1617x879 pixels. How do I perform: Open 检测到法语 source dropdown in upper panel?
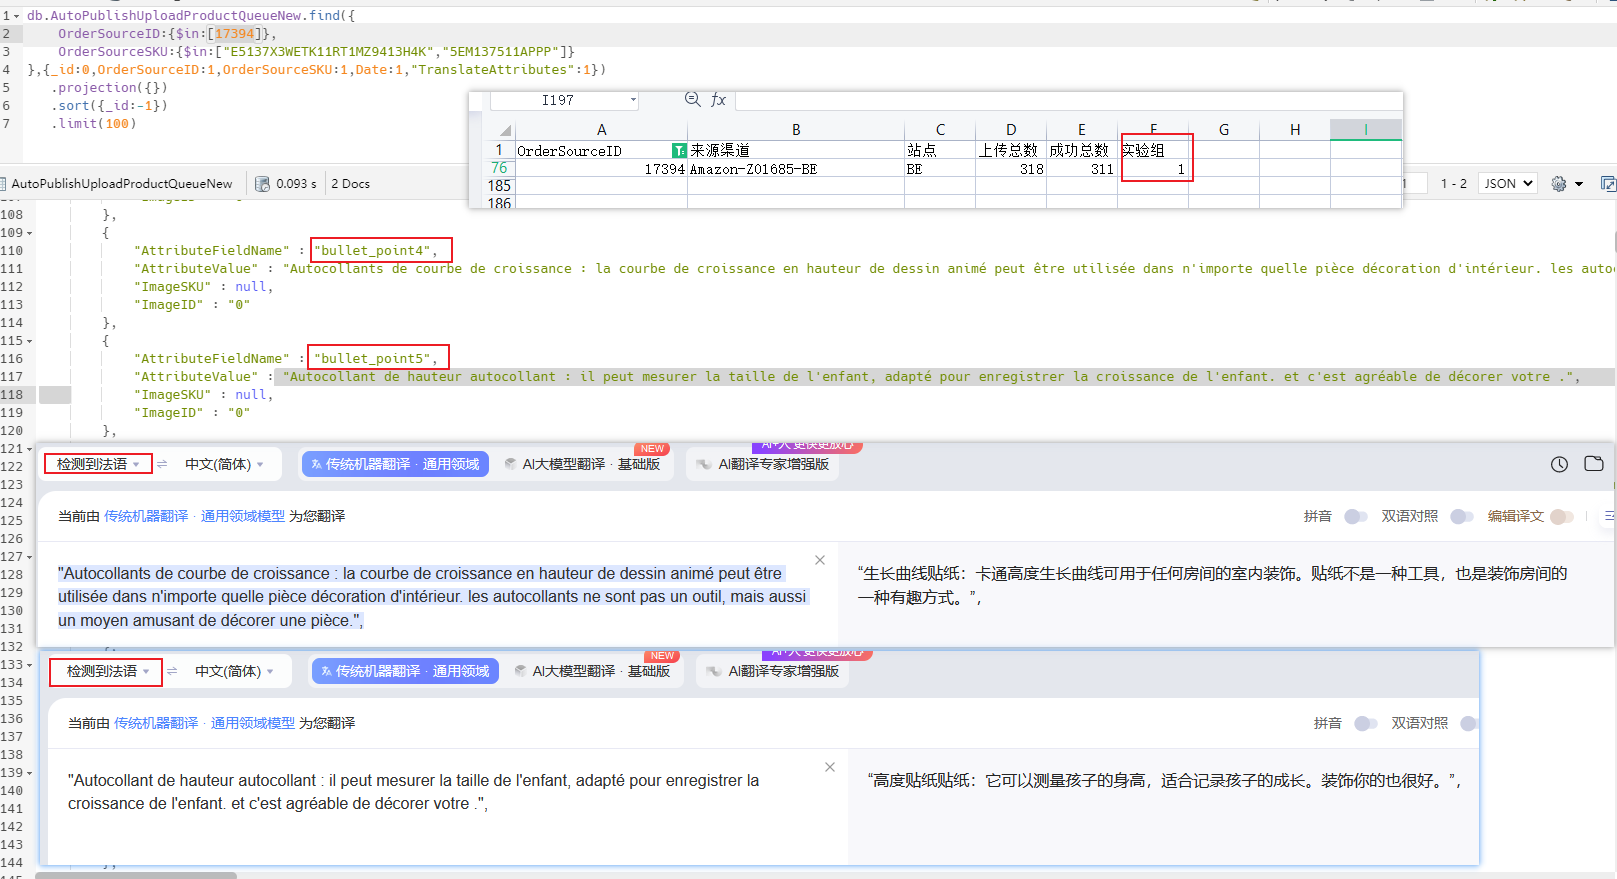(x=98, y=464)
